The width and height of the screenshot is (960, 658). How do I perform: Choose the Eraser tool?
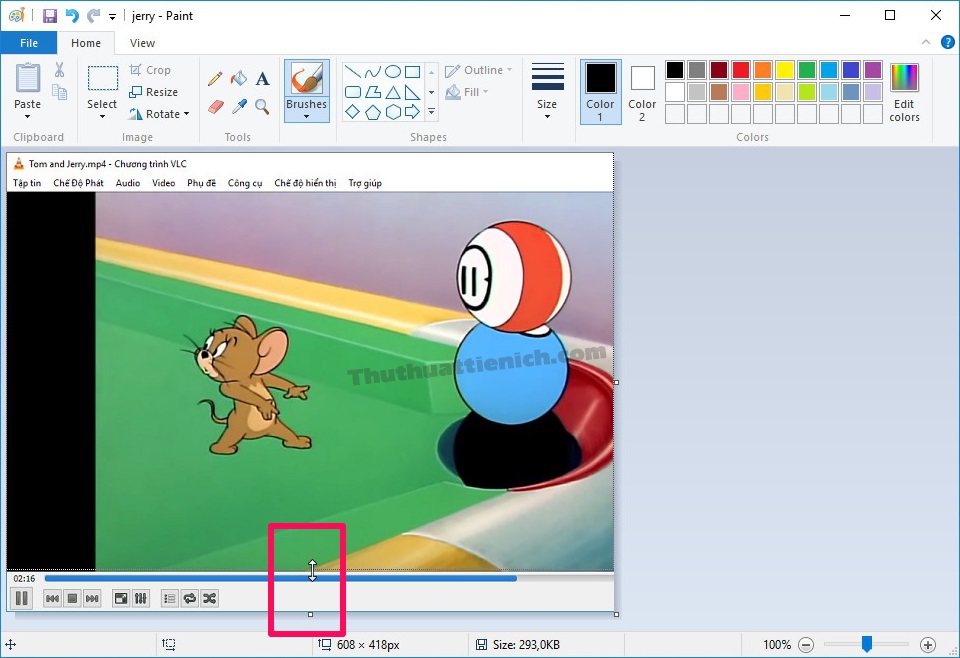coord(215,106)
